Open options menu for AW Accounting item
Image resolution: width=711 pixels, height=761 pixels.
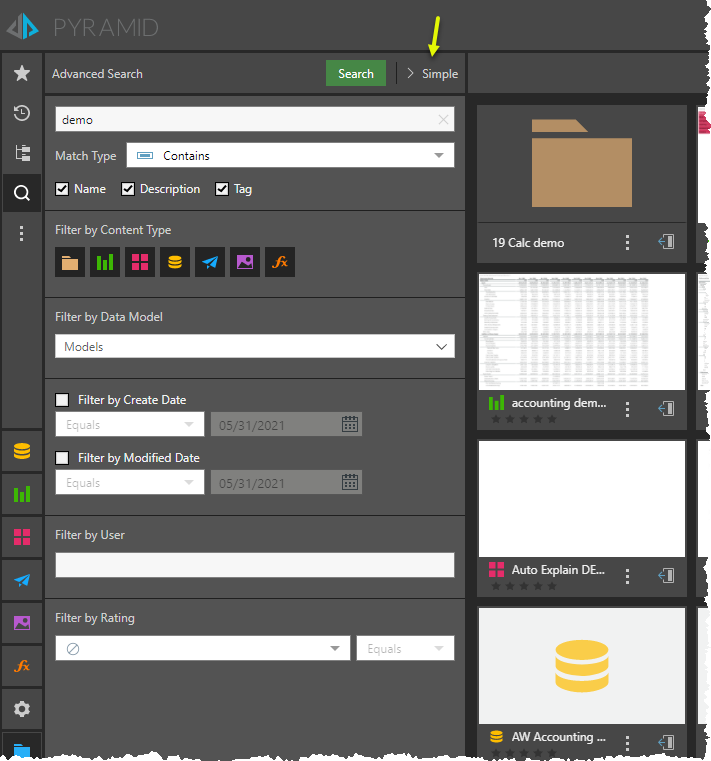pyautogui.click(x=627, y=743)
